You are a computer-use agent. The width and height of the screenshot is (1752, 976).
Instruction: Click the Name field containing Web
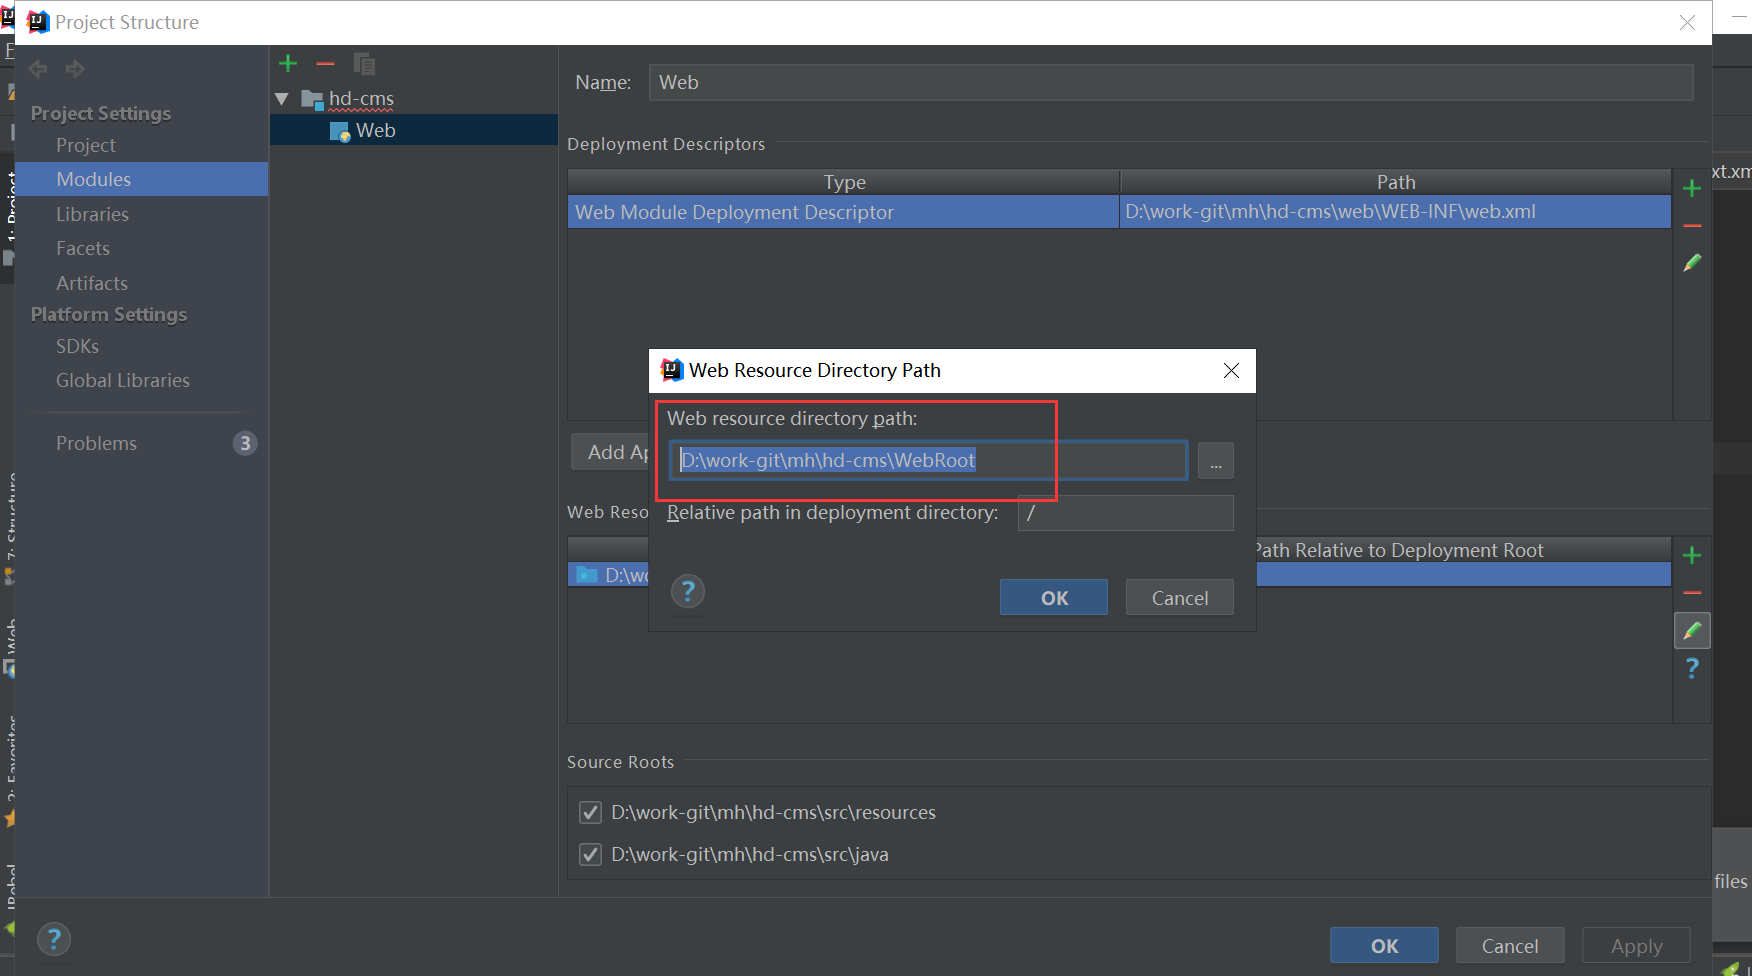[x=1171, y=83]
